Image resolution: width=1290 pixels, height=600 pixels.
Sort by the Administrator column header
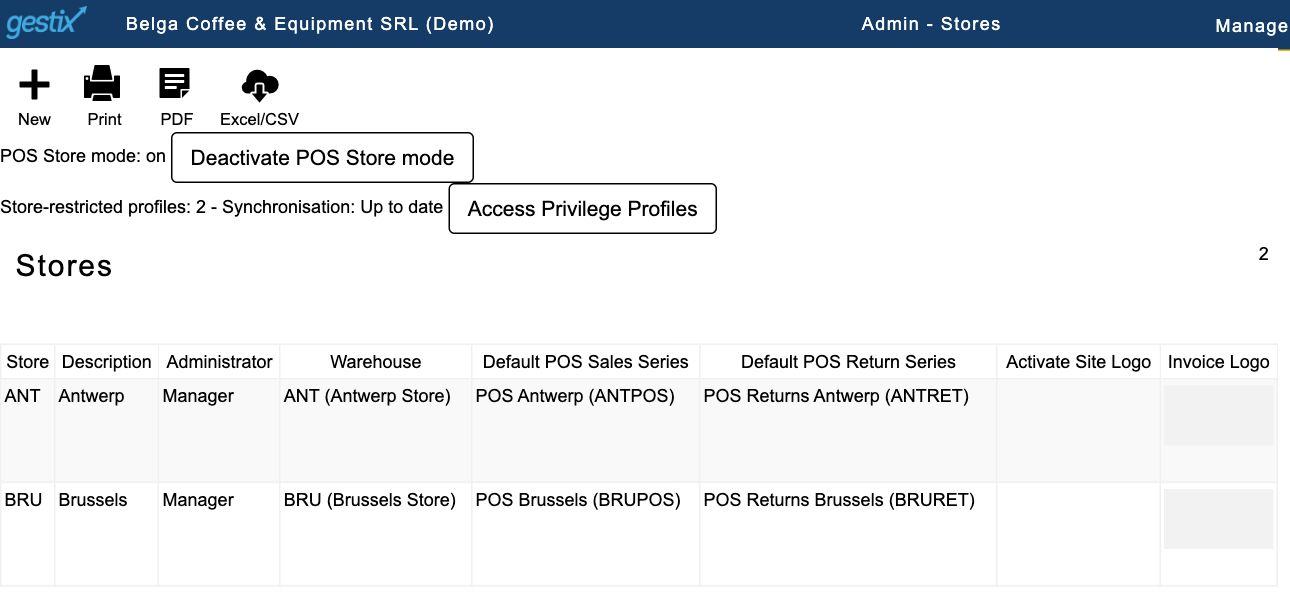click(x=219, y=362)
